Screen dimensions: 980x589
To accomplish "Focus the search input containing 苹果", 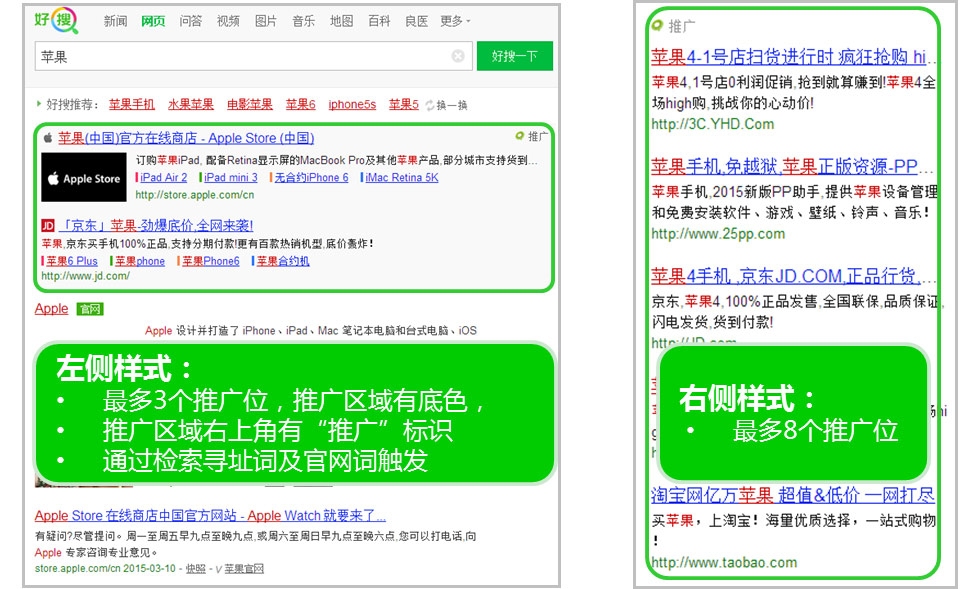I will click(x=253, y=56).
